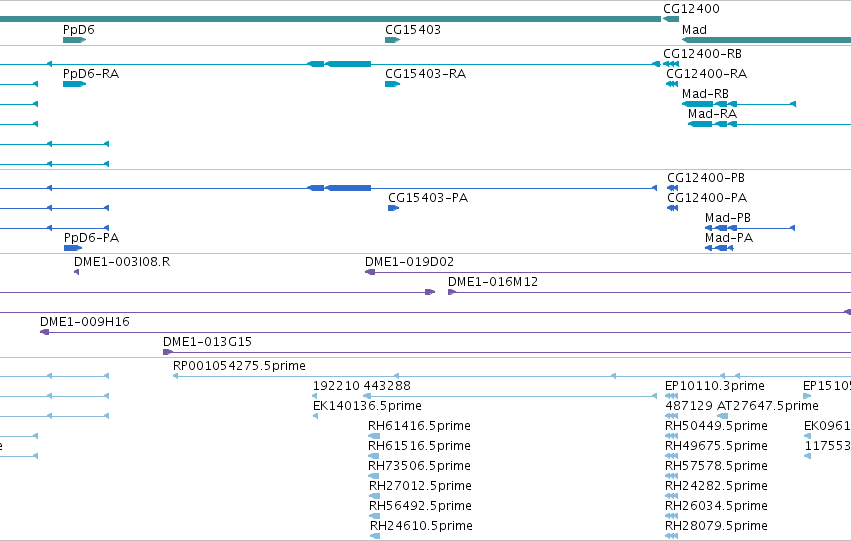This screenshot has width=851, height=541.
Task: Click the DME1-013G15 clone label
Action: (207, 342)
